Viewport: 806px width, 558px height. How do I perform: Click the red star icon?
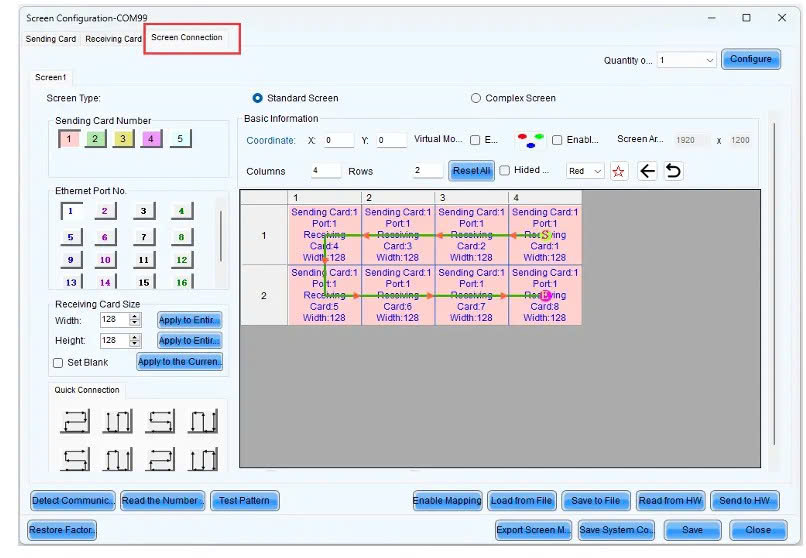click(618, 171)
